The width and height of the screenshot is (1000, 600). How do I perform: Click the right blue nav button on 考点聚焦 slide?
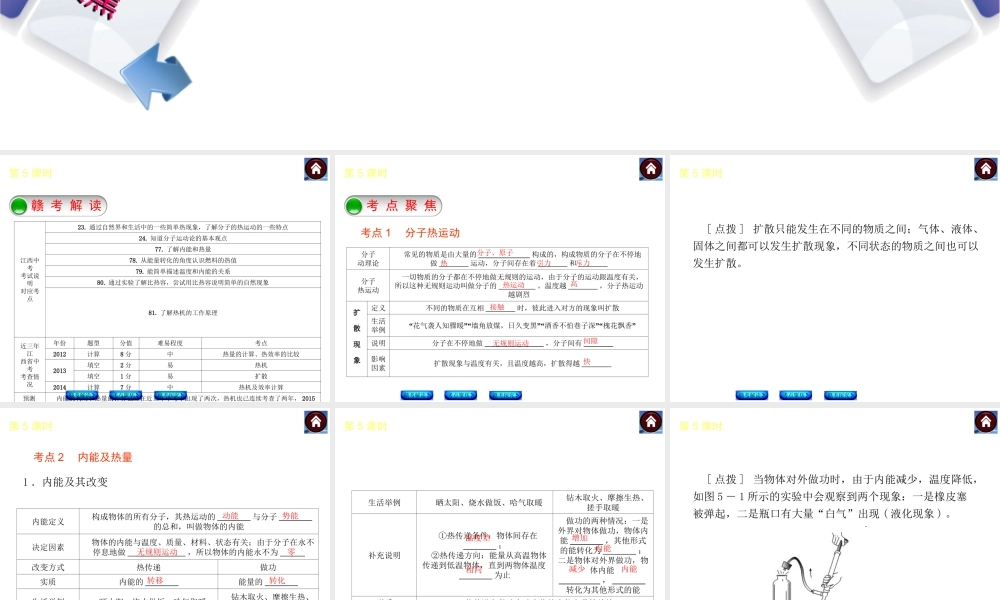pos(505,395)
